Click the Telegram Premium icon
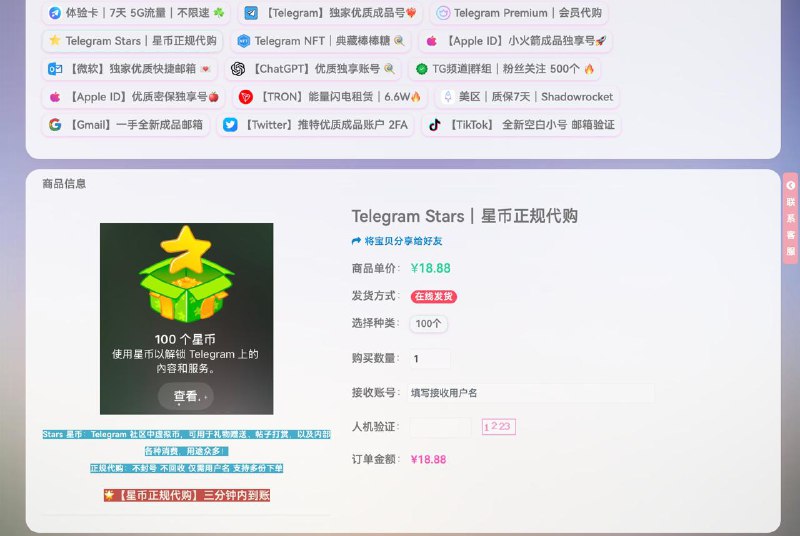800x536 pixels. point(443,13)
